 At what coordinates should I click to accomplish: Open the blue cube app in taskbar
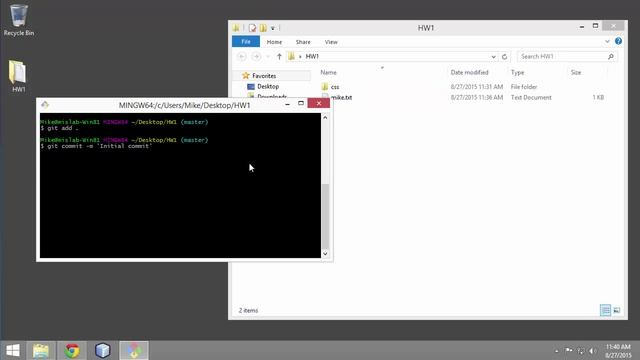(102, 350)
